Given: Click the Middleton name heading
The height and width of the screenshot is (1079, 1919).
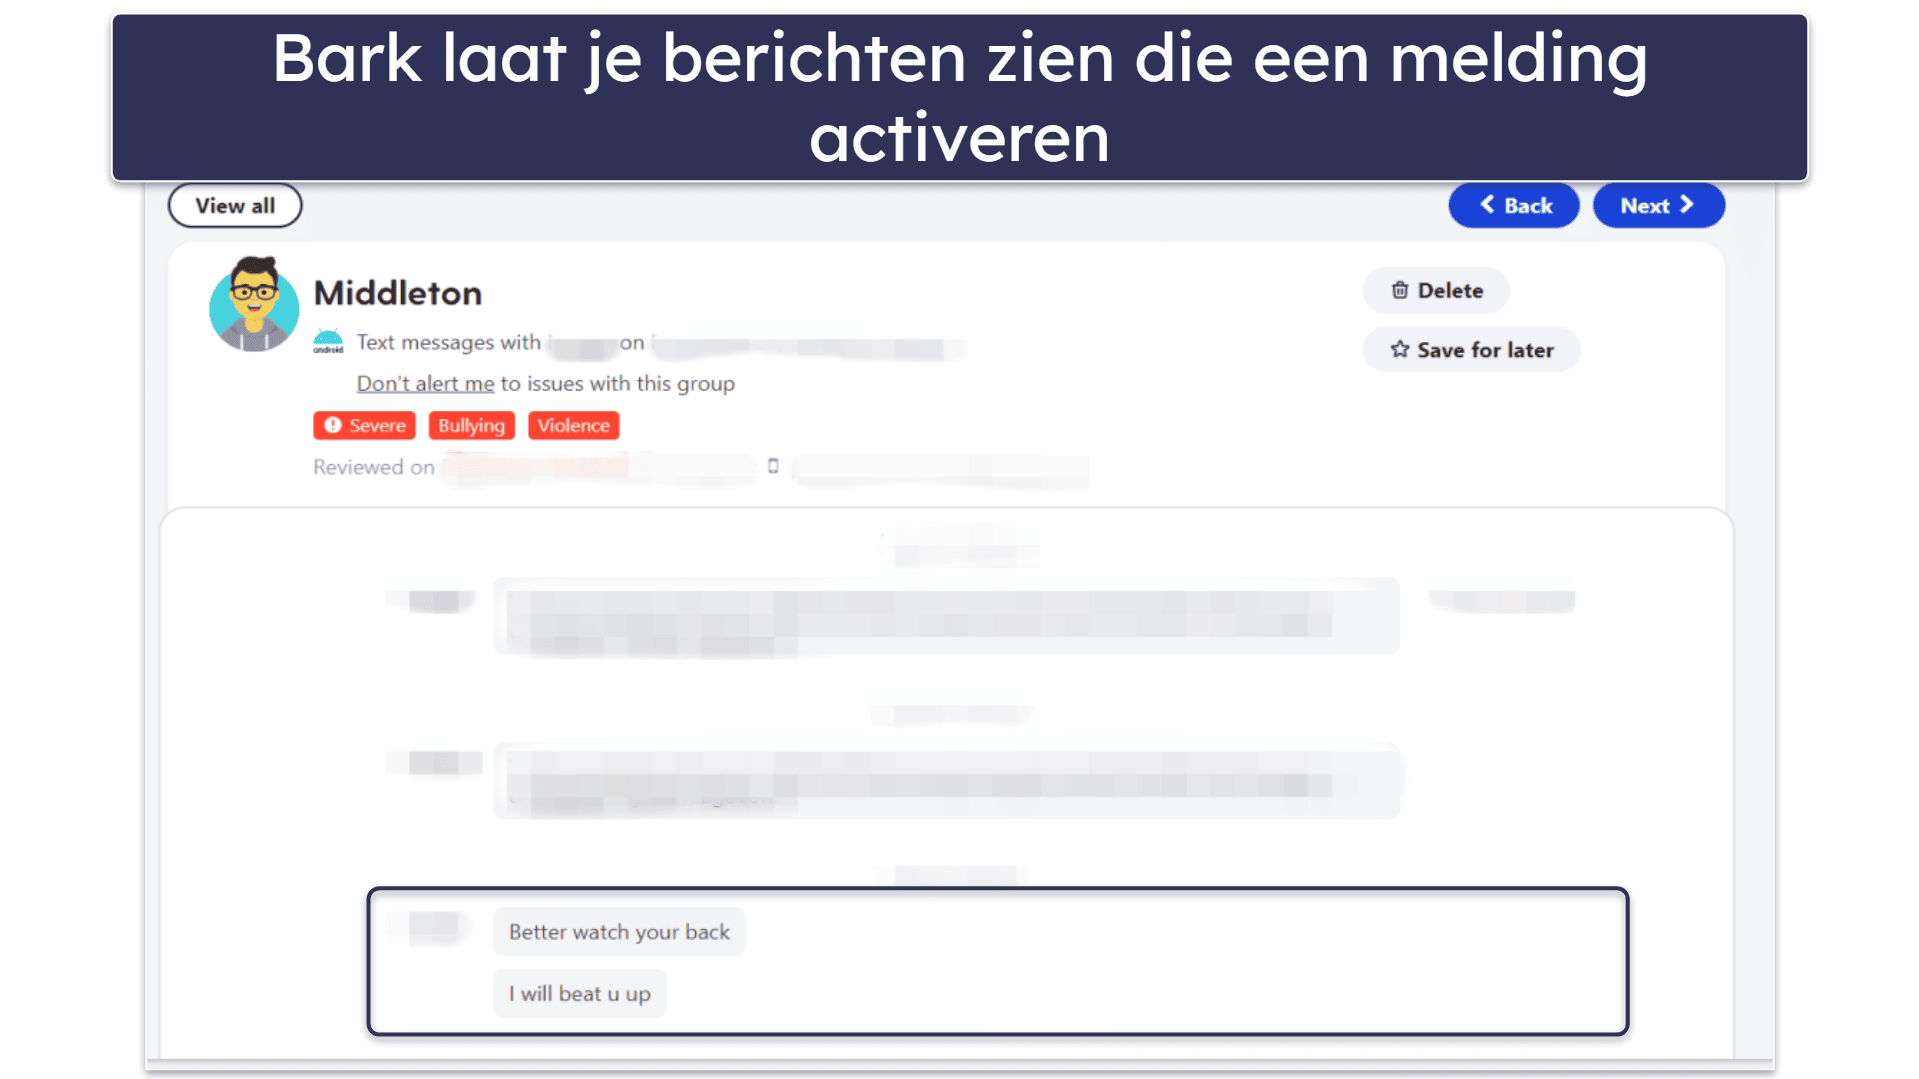Looking at the screenshot, I should (398, 293).
